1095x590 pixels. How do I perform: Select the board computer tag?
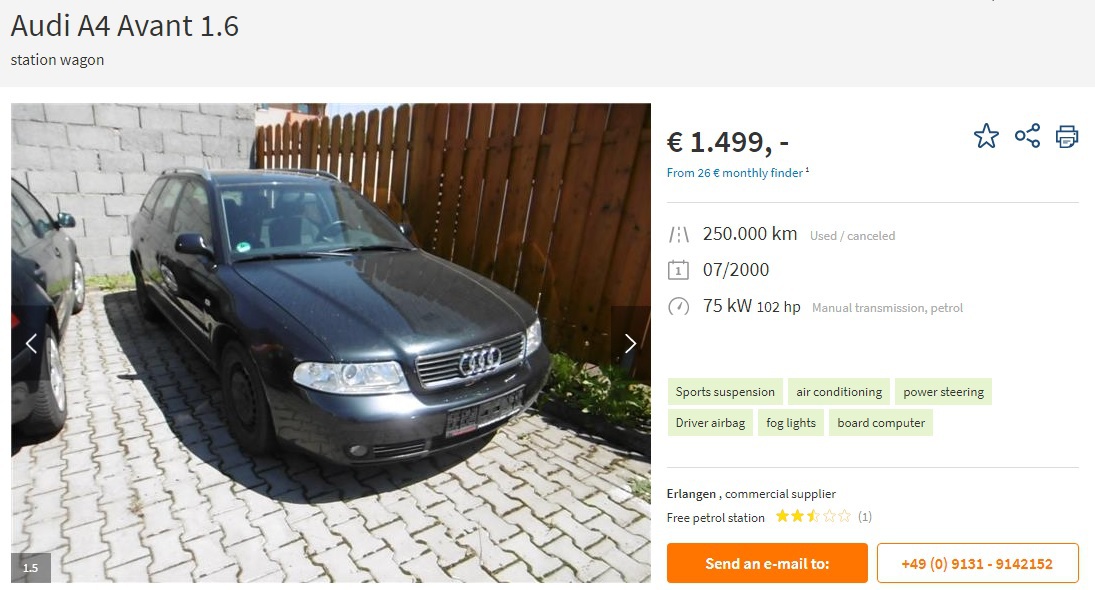coord(881,422)
